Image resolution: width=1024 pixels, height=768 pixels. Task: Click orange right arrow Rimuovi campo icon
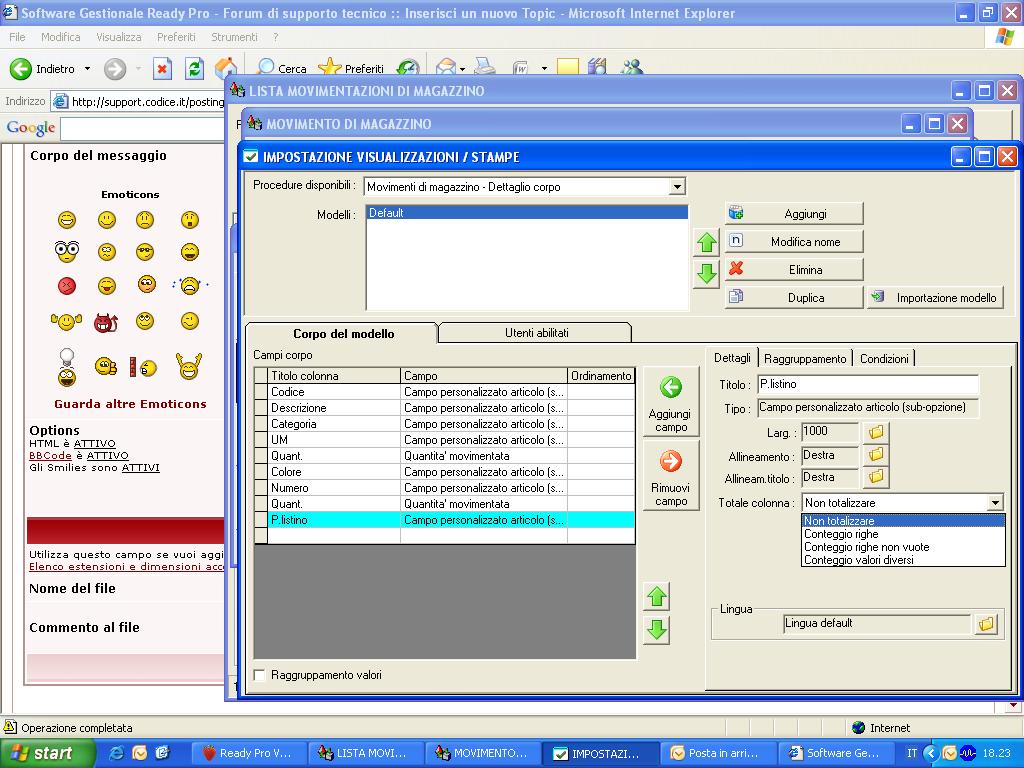(670, 462)
